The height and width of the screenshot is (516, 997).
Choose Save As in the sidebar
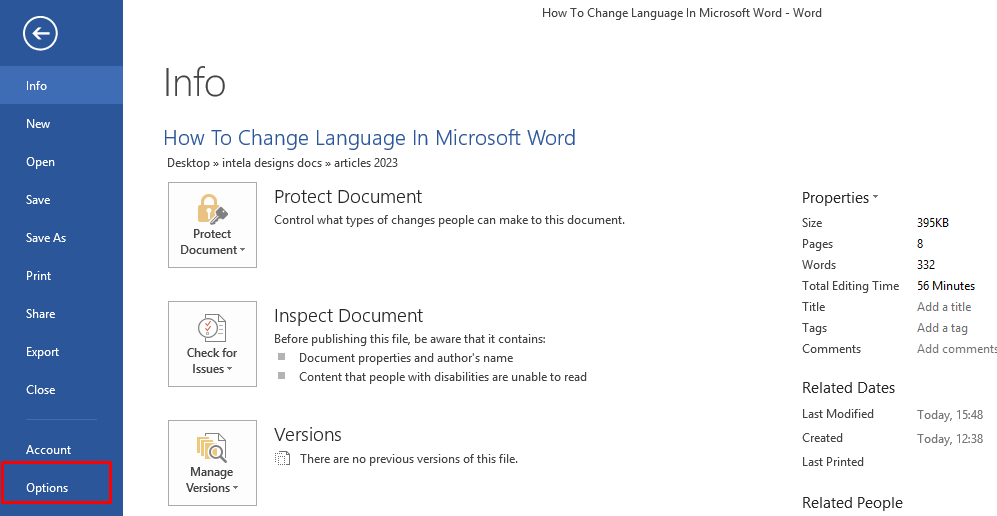point(61,238)
